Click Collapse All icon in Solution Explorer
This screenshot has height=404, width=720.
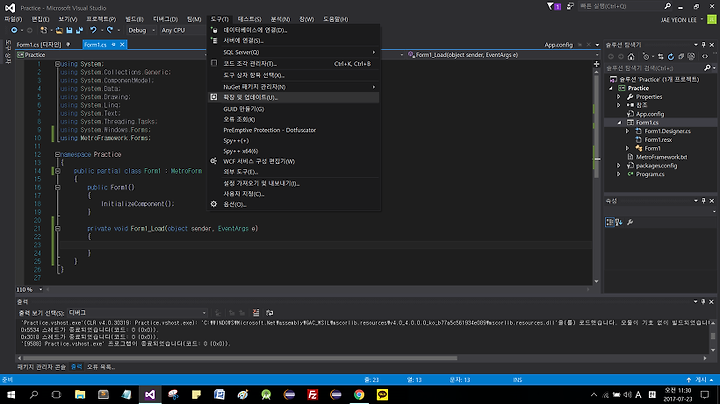[x=681, y=56]
